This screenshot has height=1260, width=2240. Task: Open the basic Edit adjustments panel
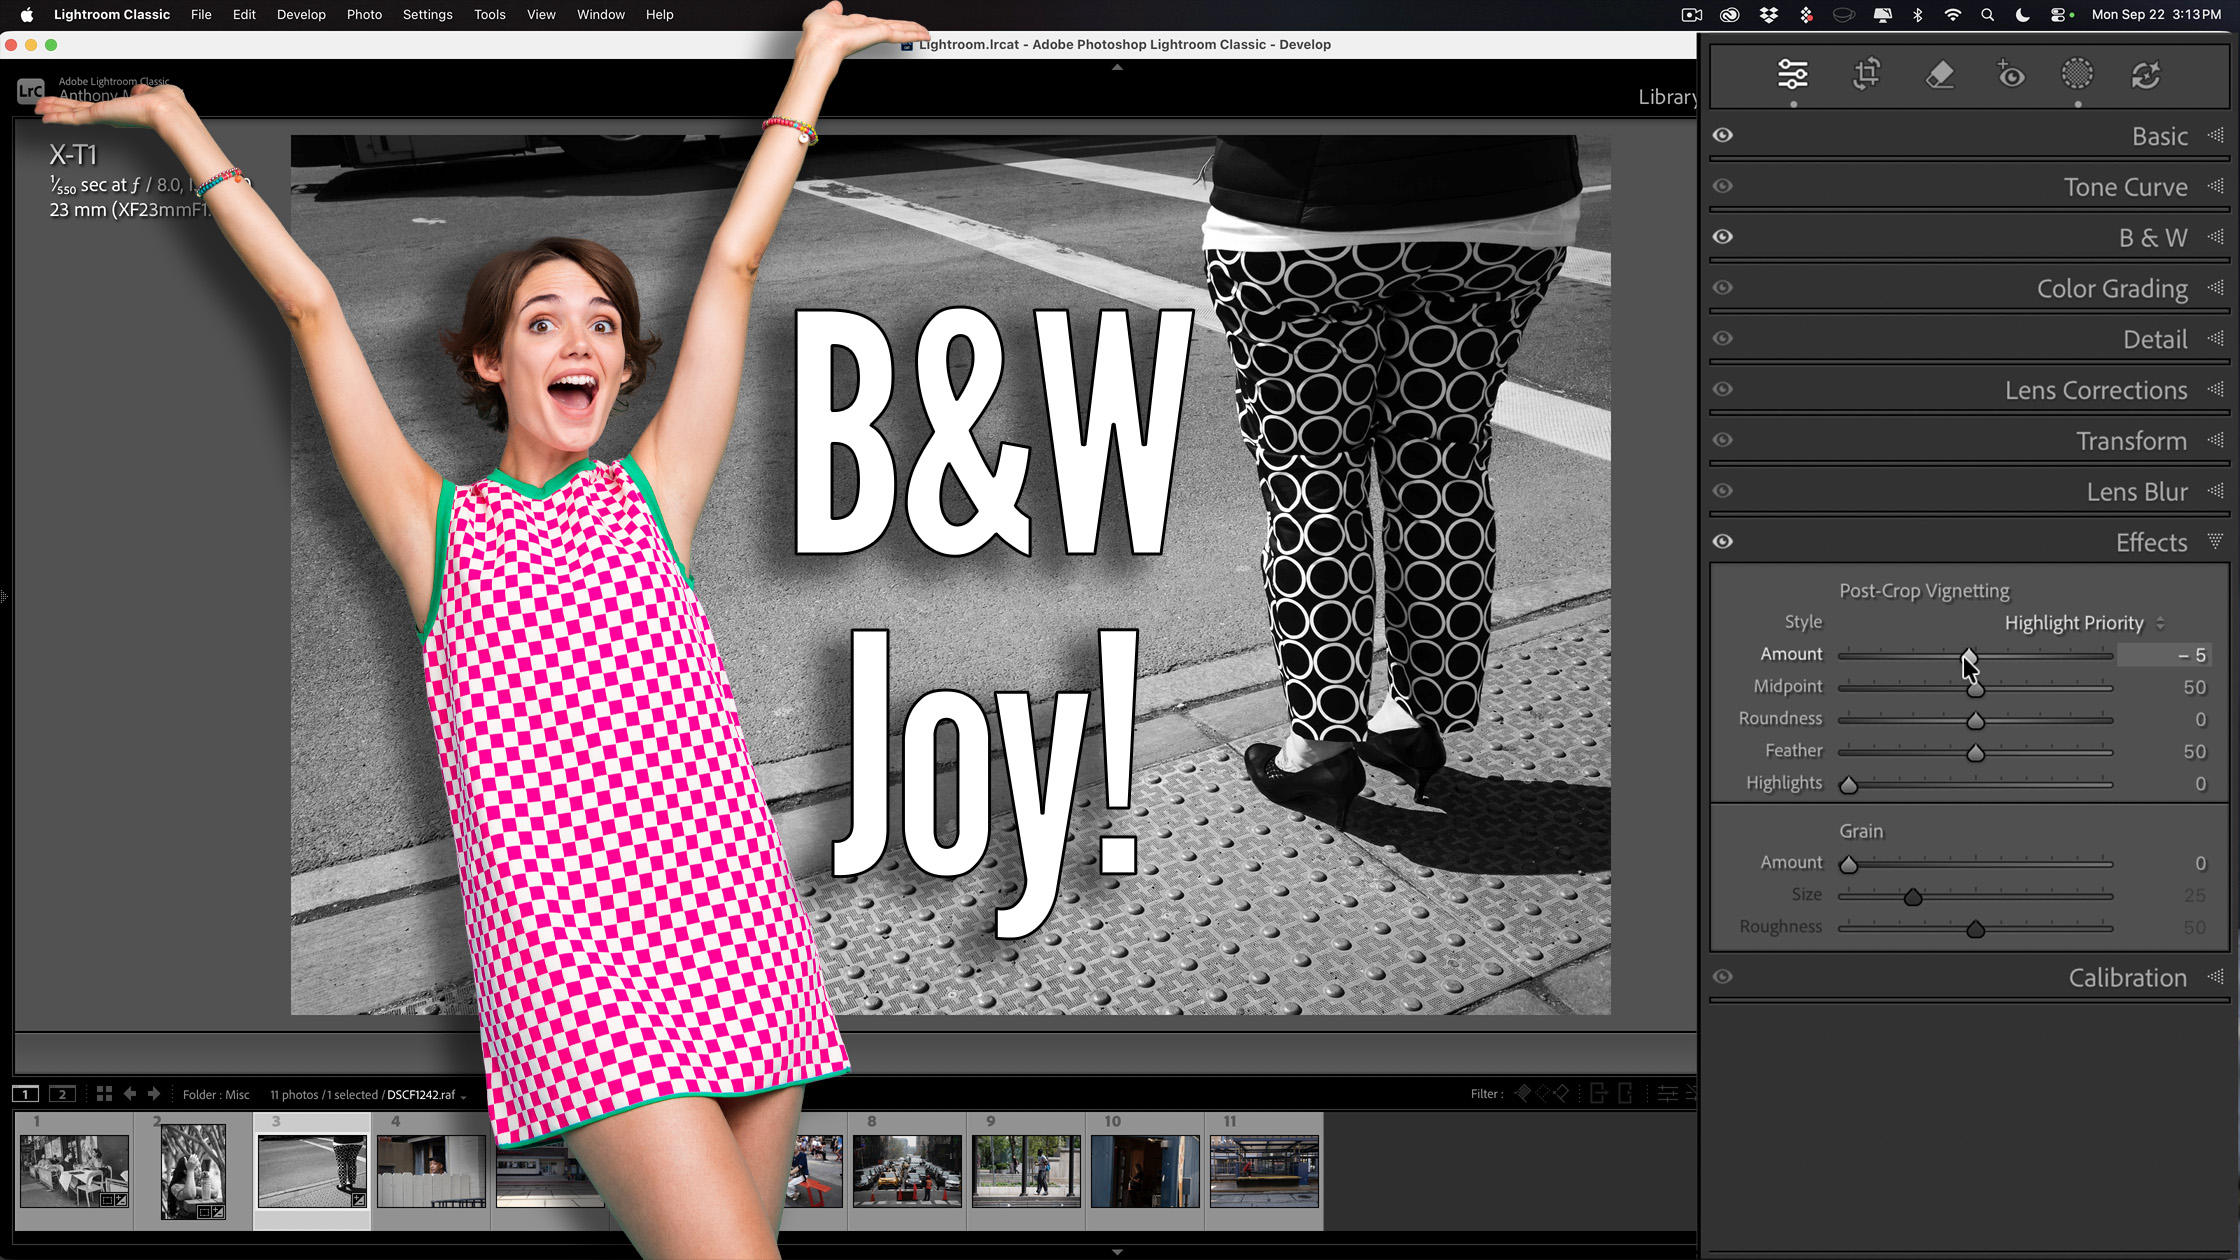click(1793, 75)
